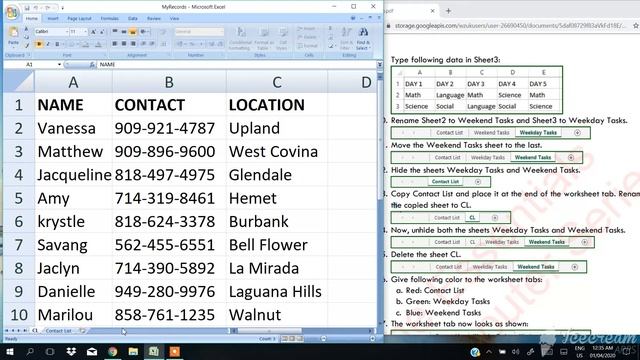
Task: Click the AutoSum sigma icon
Action: [331, 29]
